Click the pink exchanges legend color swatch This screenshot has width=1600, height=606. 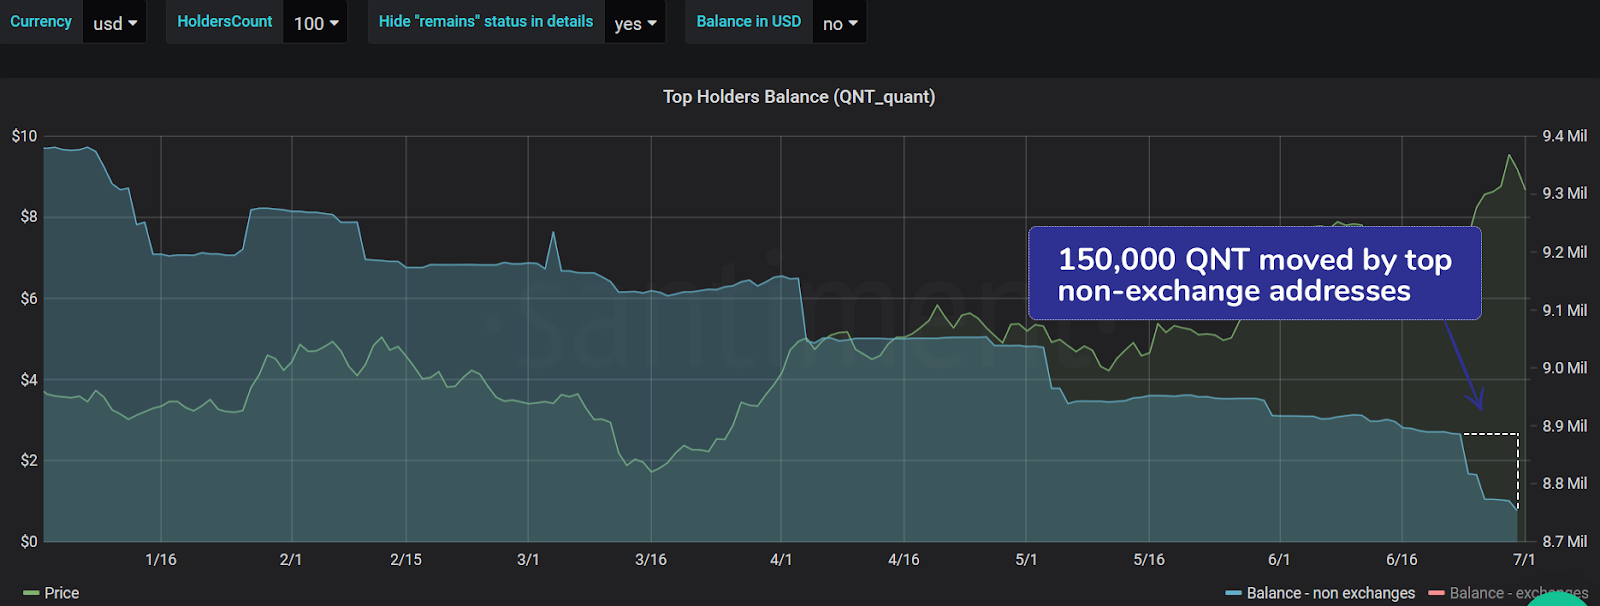click(1437, 593)
